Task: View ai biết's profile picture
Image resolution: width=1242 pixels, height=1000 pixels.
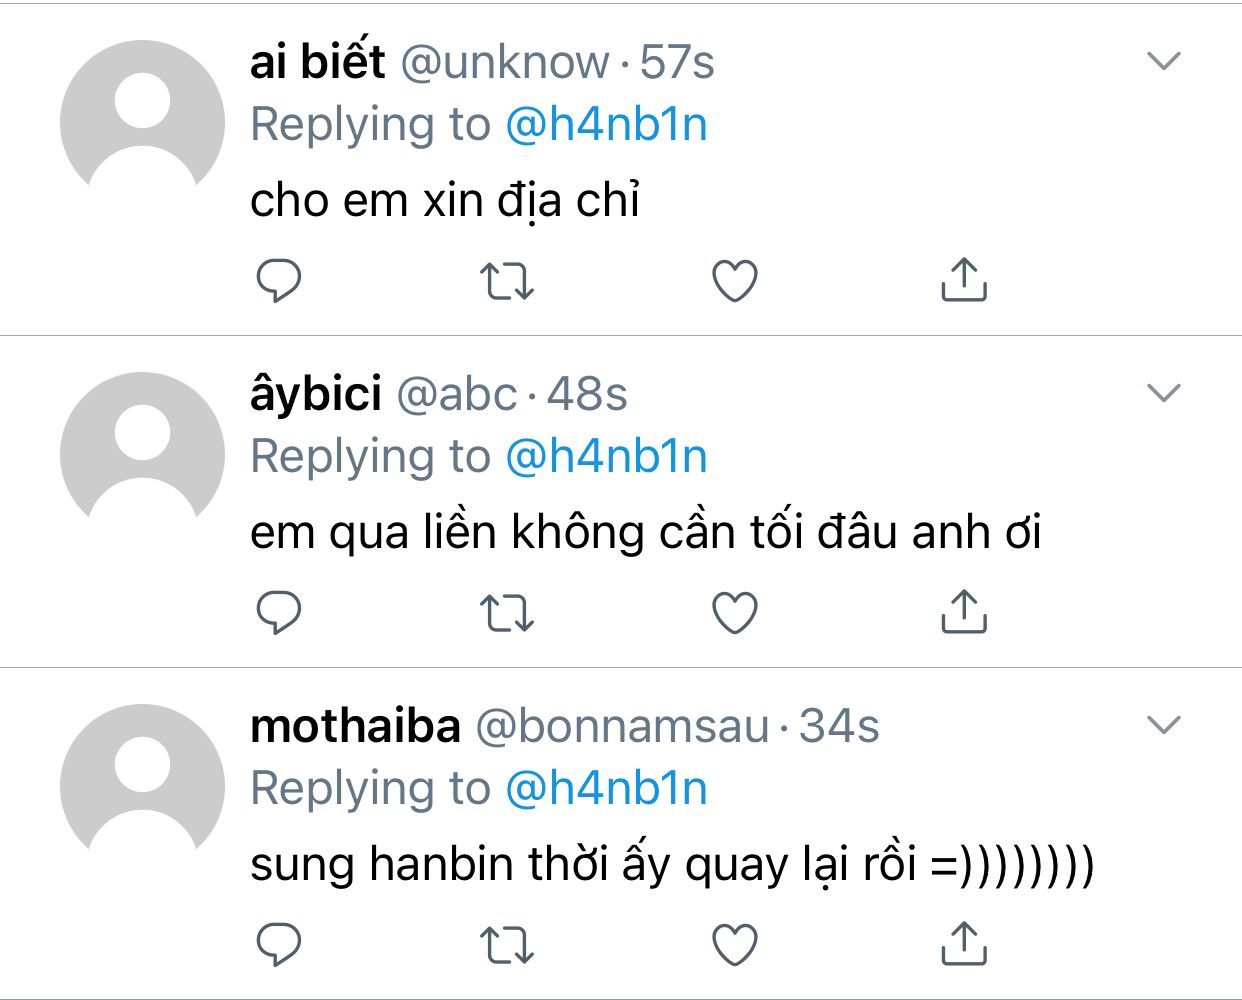Action: (142, 122)
